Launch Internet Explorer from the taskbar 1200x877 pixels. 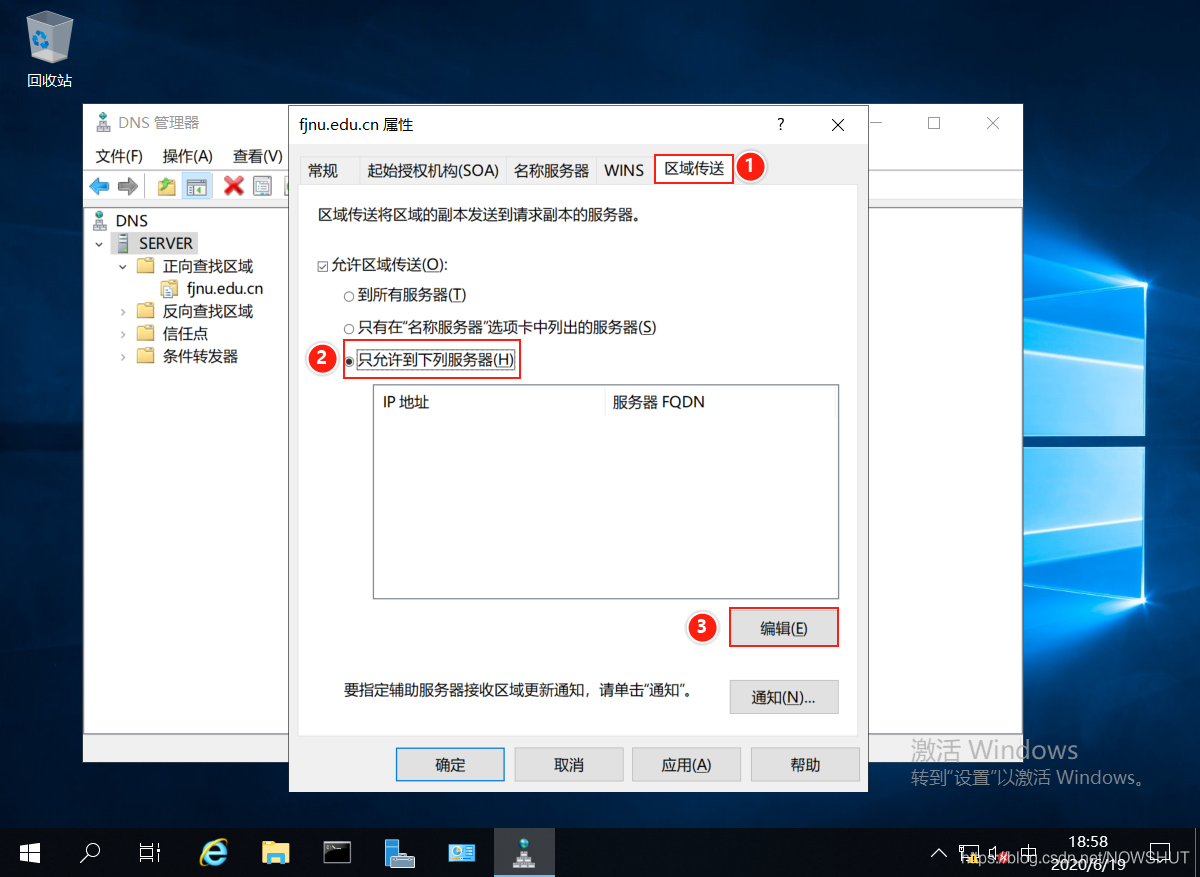[x=213, y=852]
